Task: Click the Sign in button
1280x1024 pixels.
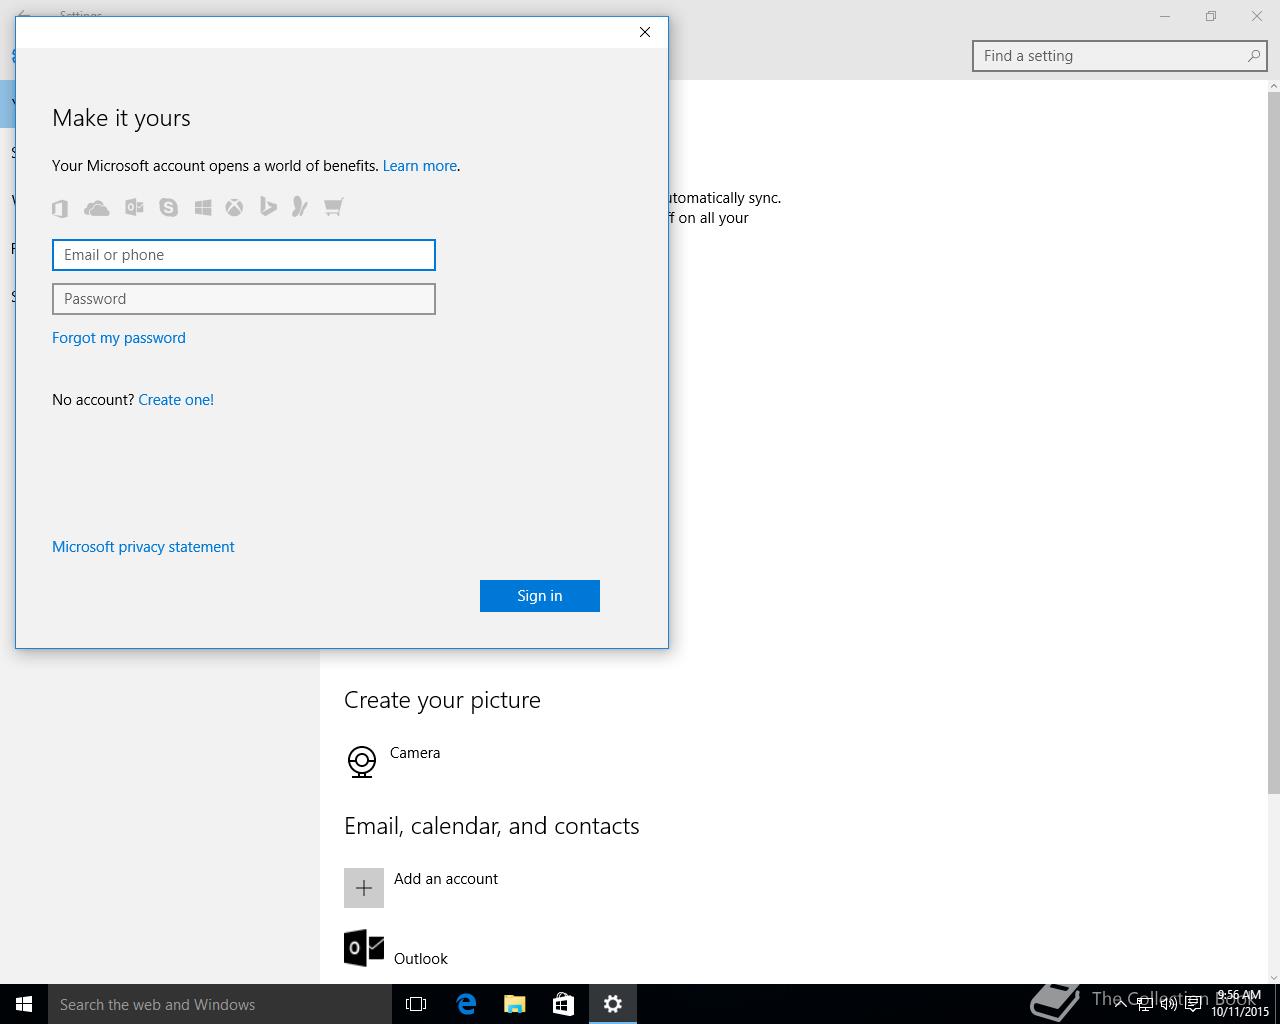Action: tap(540, 596)
